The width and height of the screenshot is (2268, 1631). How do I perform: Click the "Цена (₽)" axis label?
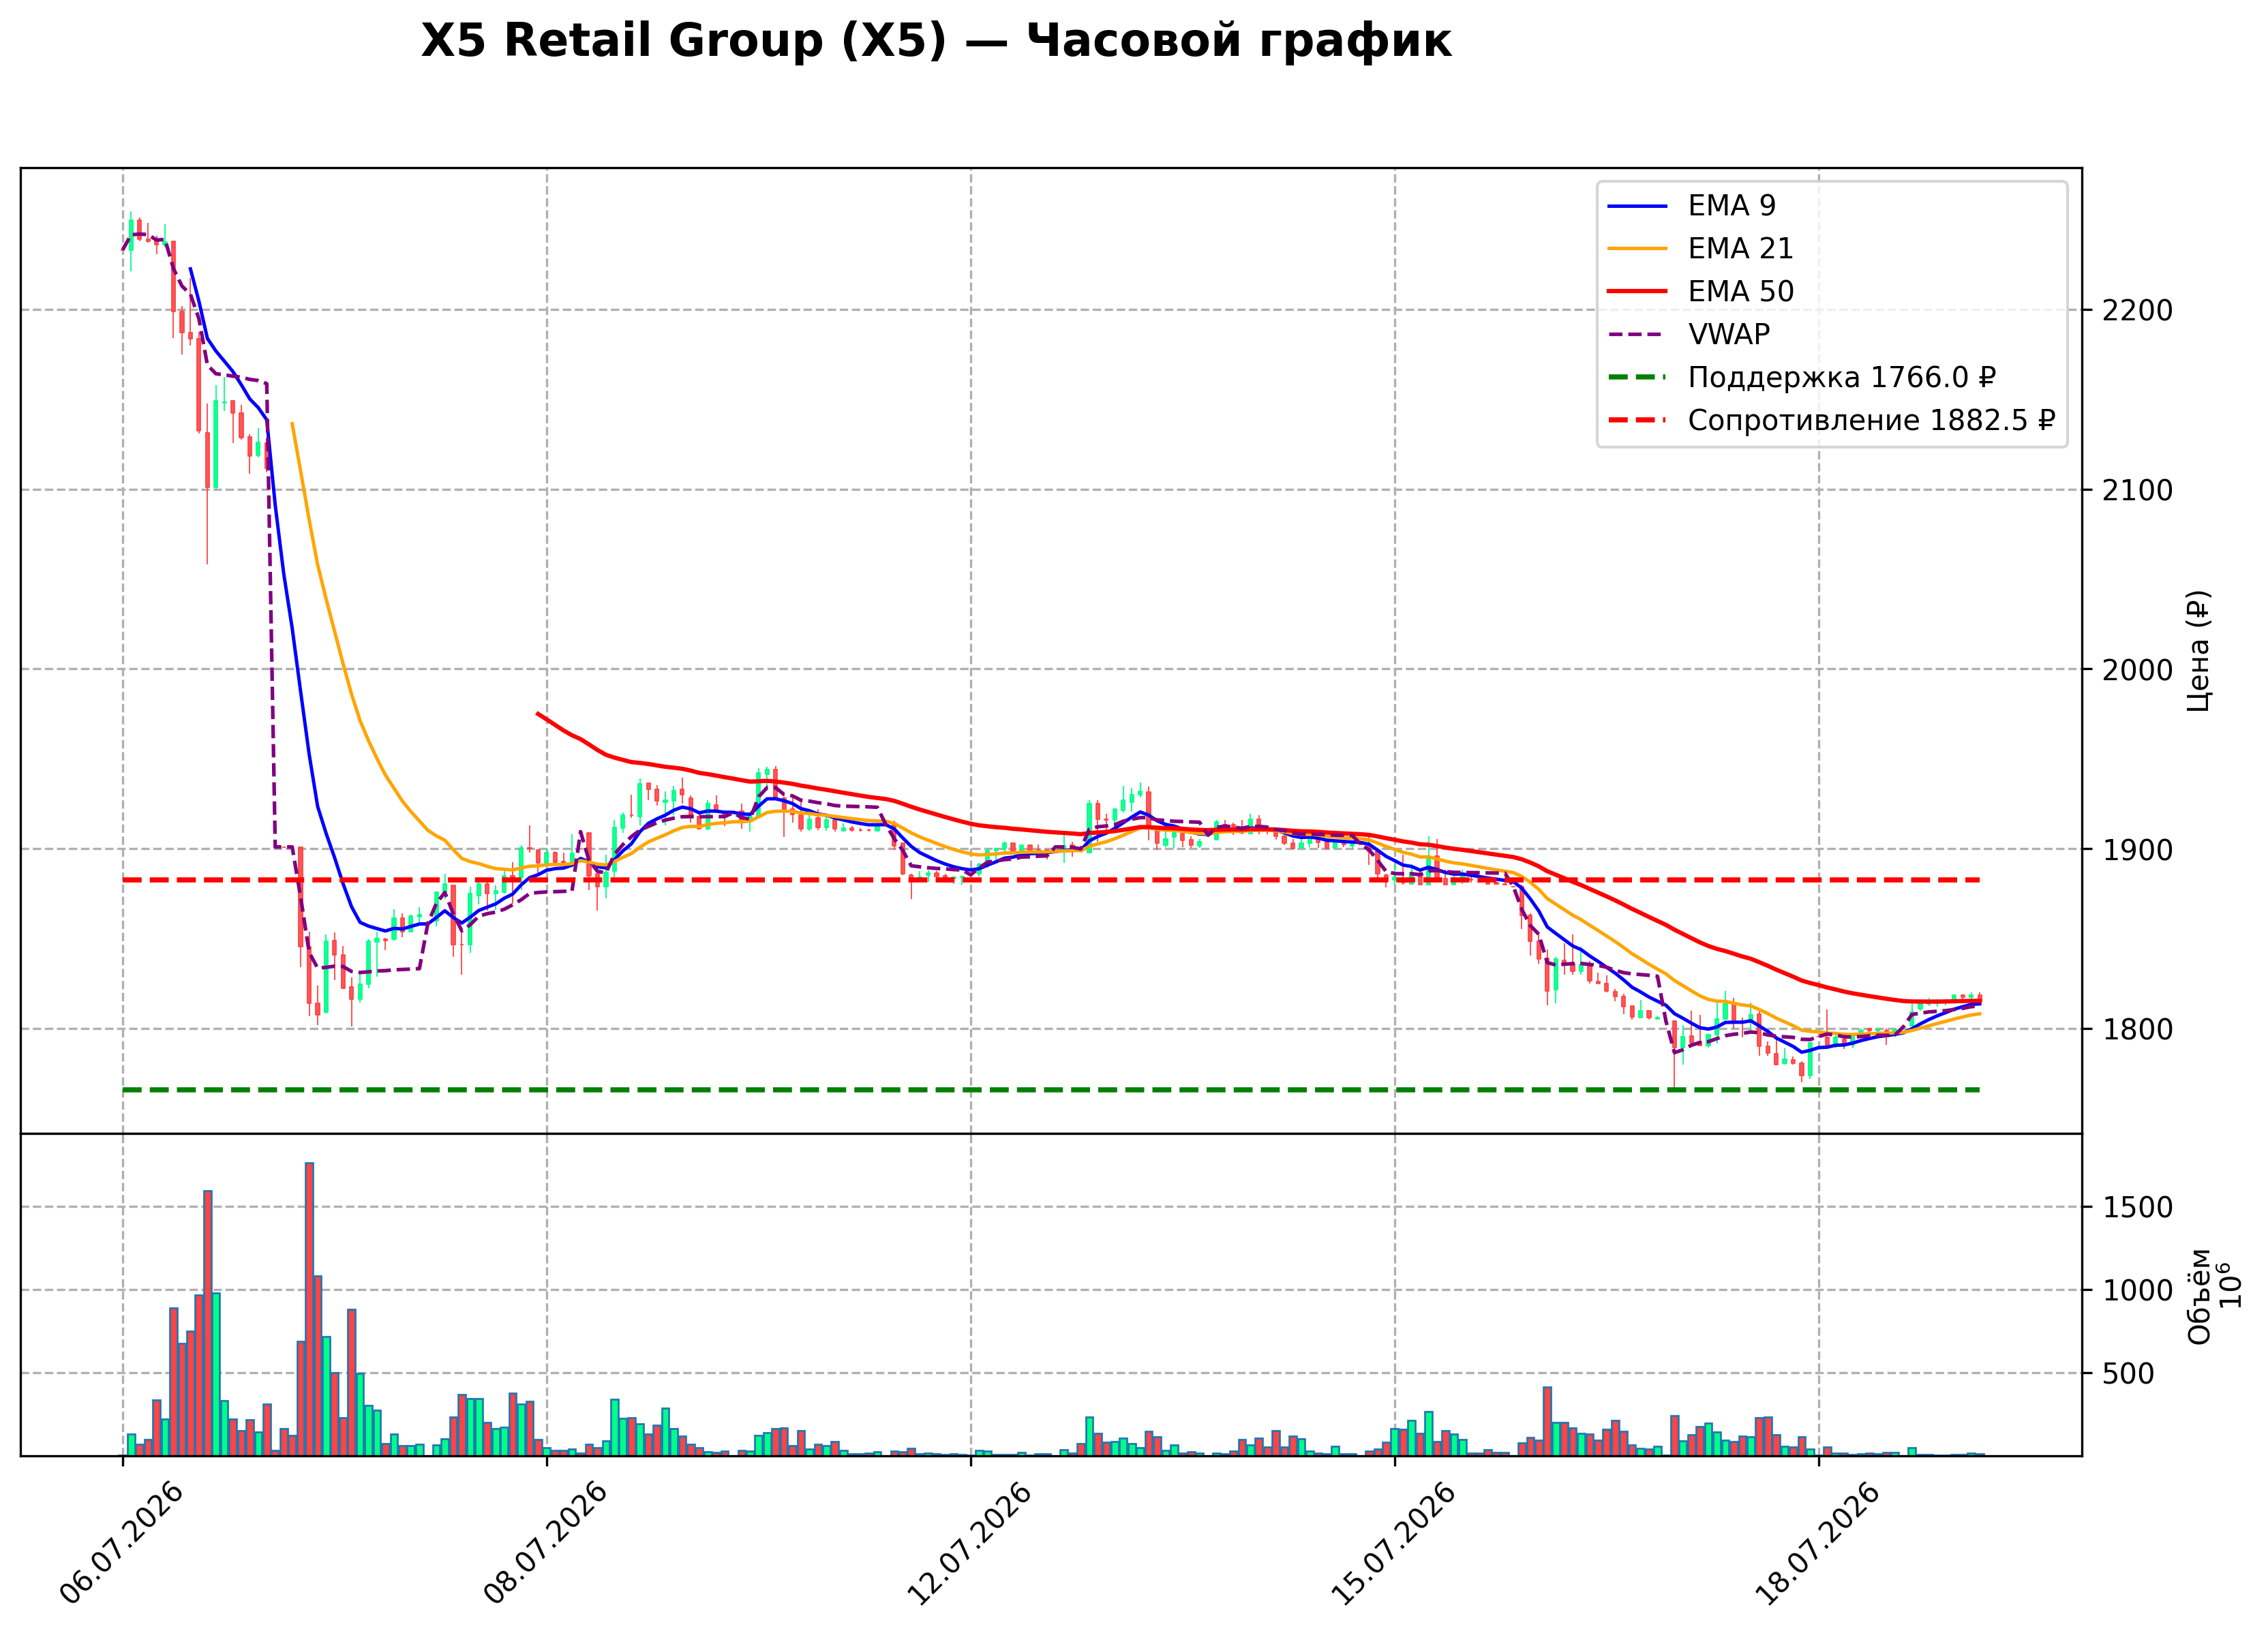[2199, 651]
